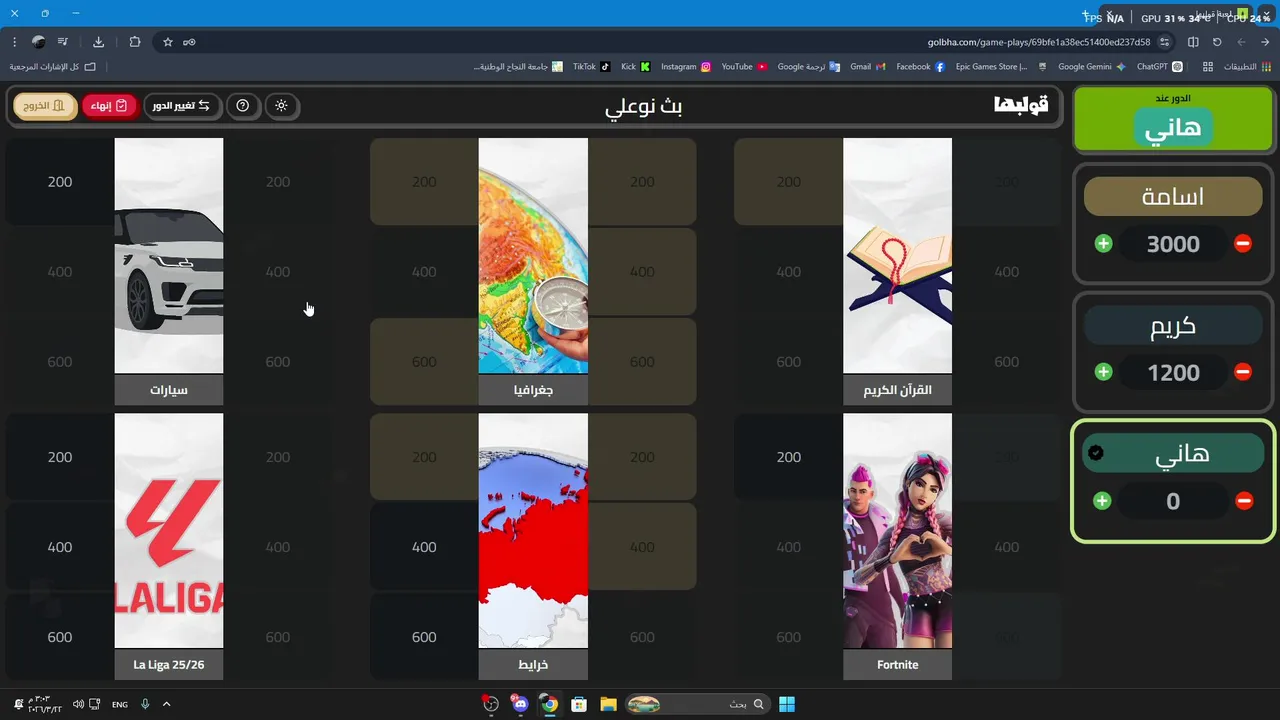Subtract points from اسامة with the red minus
Screen dimensions: 1280x720
click(1243, 244)
